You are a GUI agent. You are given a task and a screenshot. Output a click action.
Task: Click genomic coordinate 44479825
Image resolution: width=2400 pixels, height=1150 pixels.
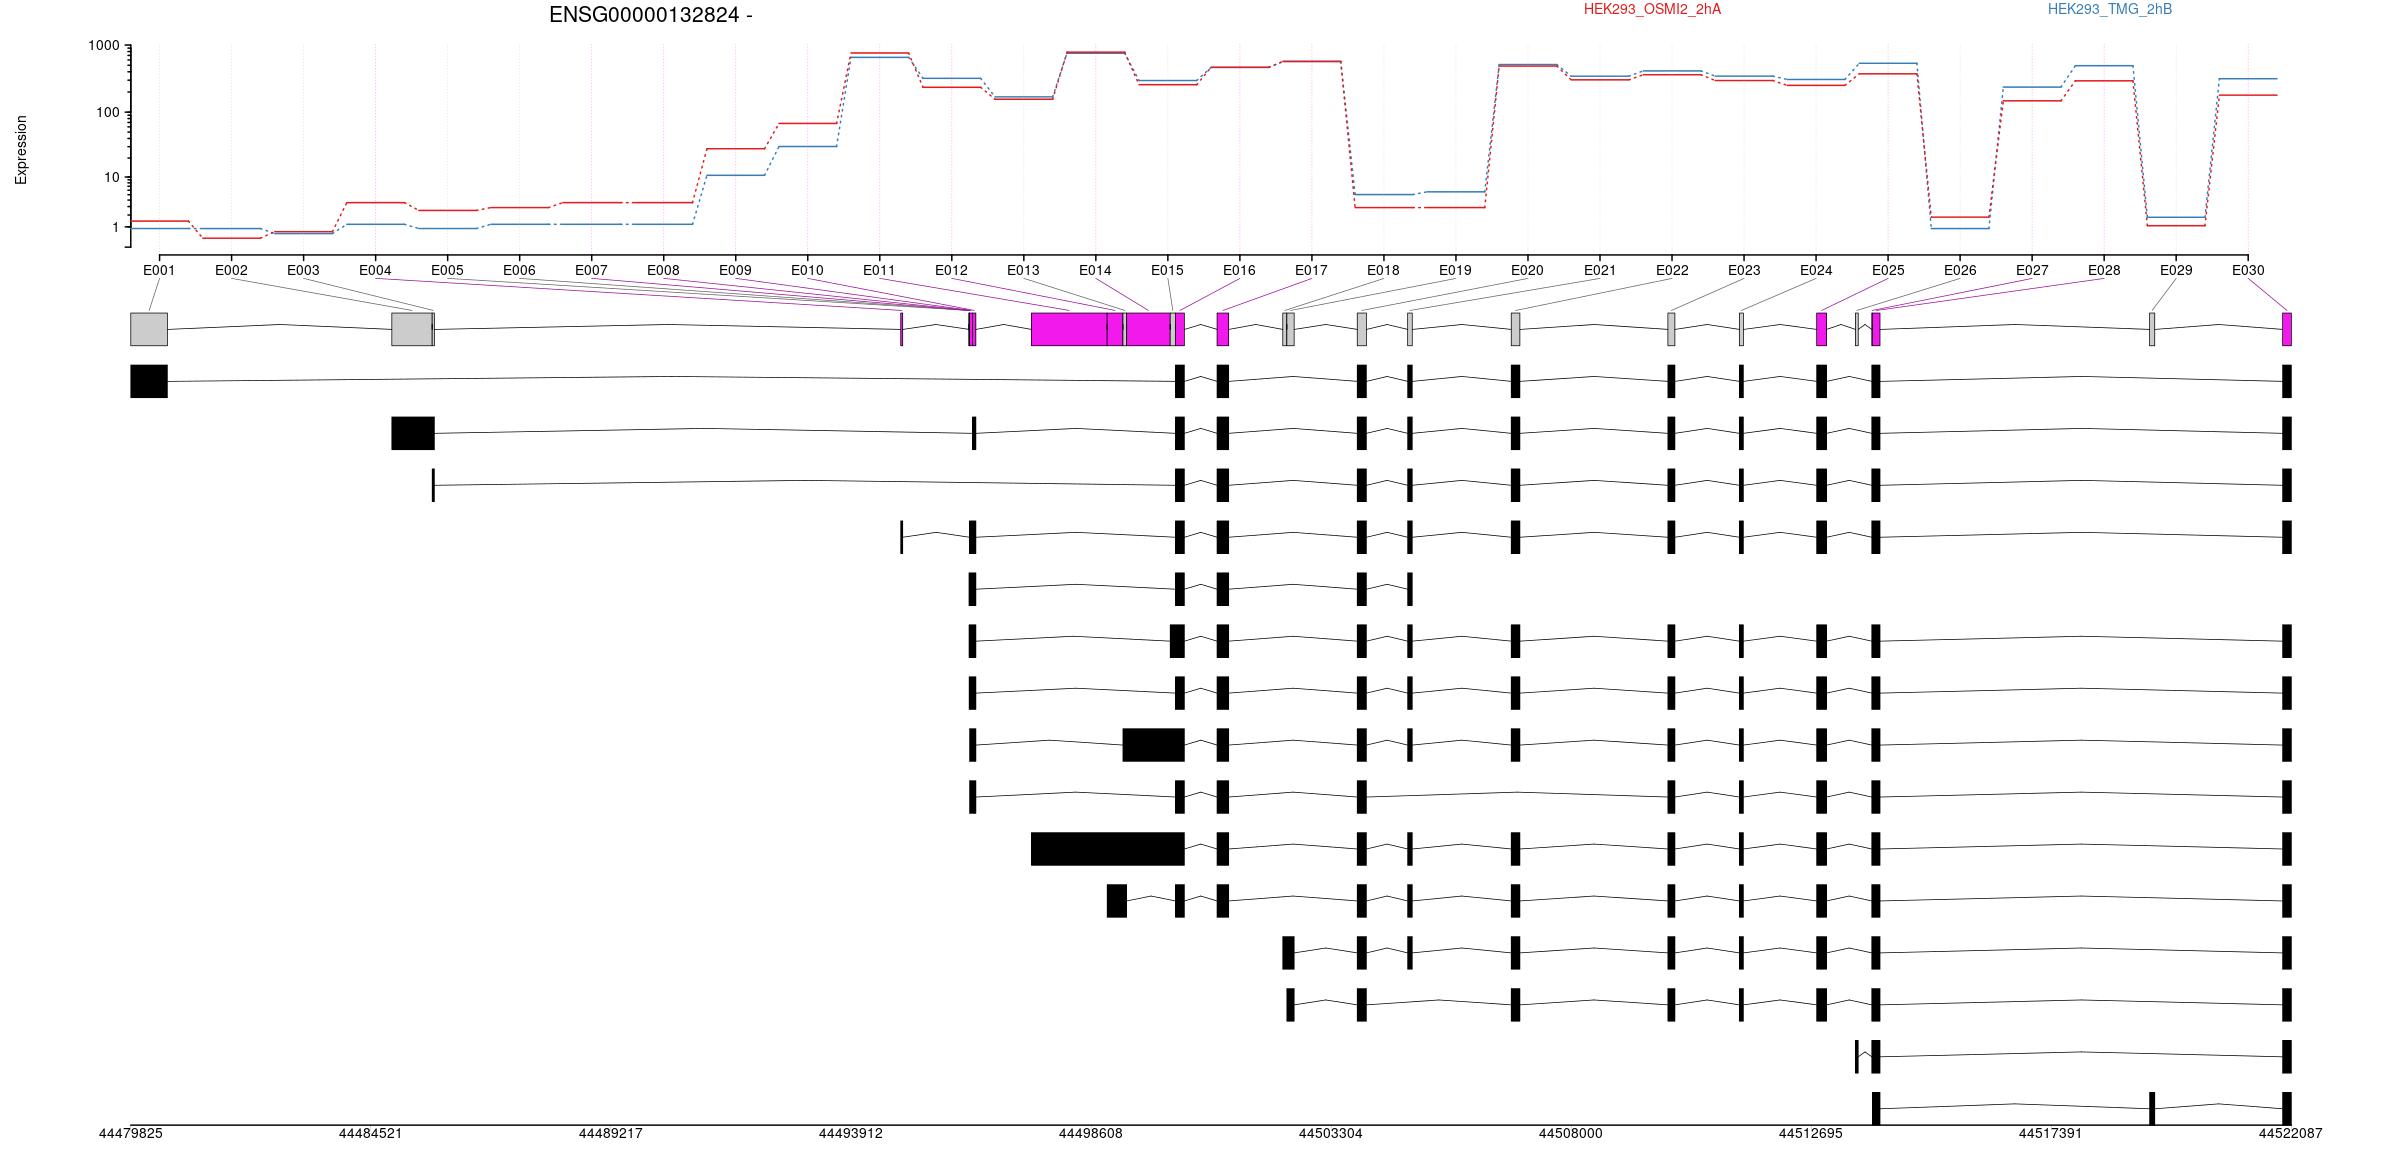click(x=131, y=1134)
